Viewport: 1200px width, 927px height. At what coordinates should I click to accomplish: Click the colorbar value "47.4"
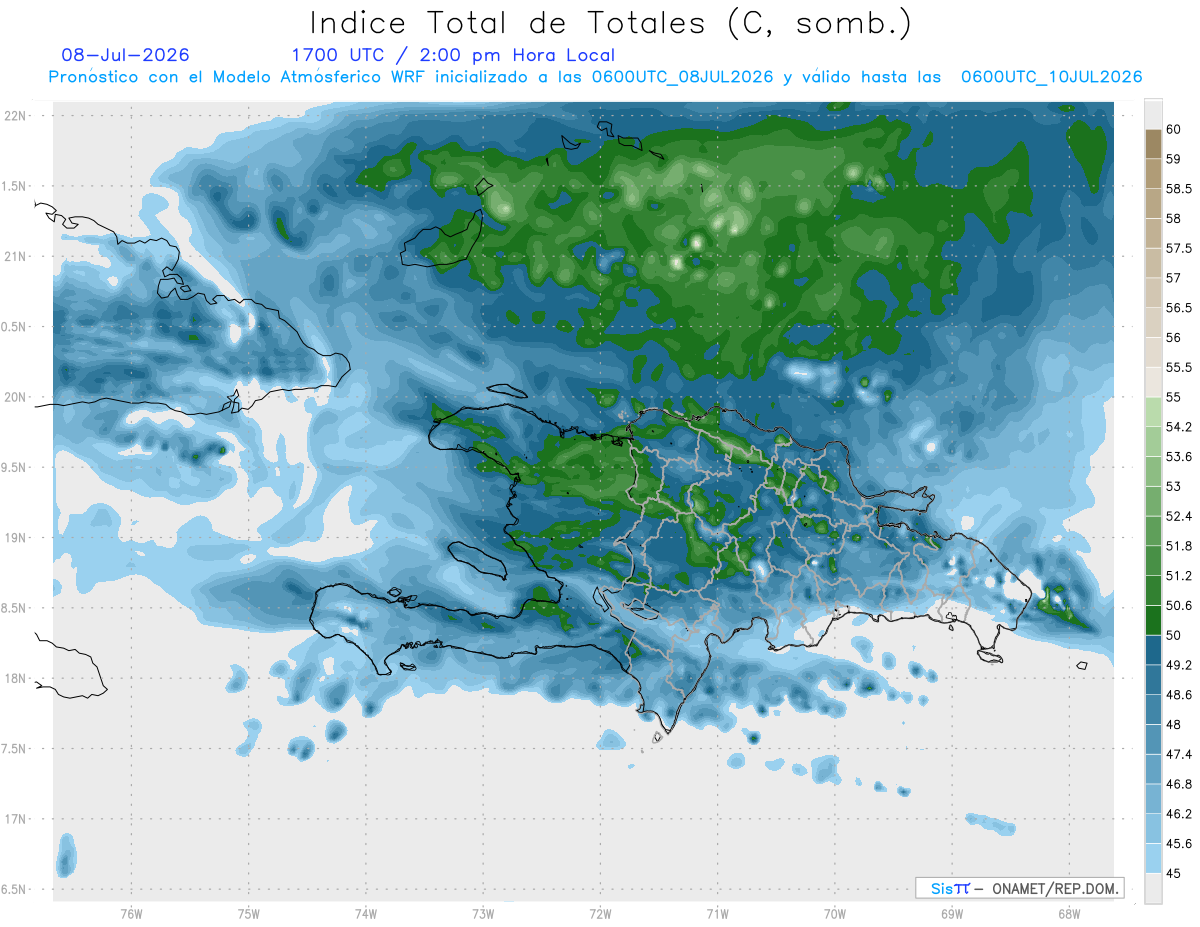(x=1179, y=755)
